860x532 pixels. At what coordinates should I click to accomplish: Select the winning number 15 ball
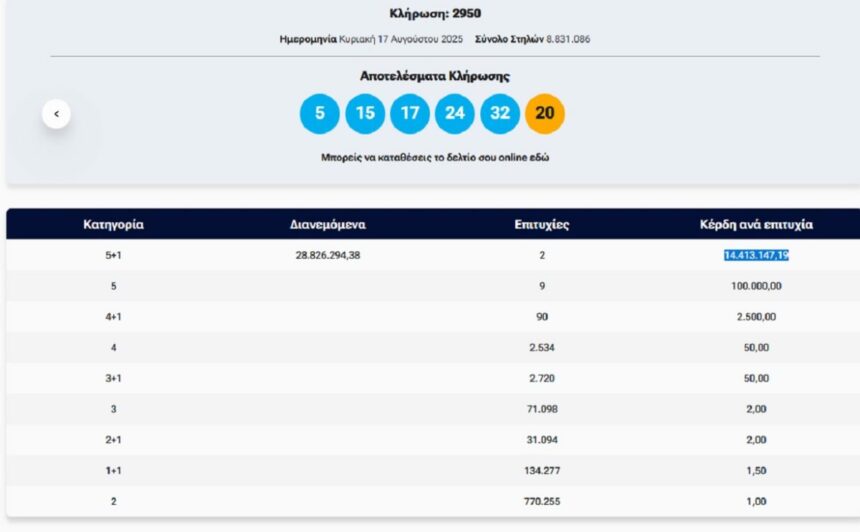point(365,113)
